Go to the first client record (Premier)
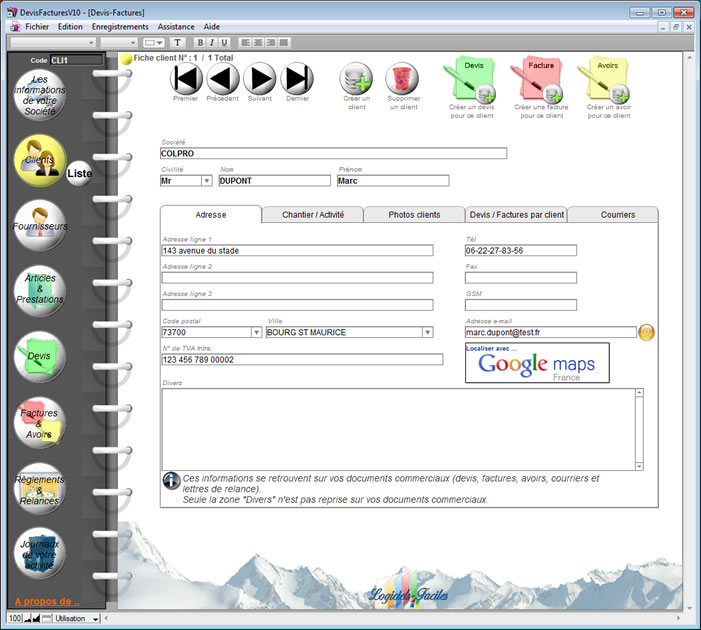This screenshot has width=701, height=630. coord(186,78)
